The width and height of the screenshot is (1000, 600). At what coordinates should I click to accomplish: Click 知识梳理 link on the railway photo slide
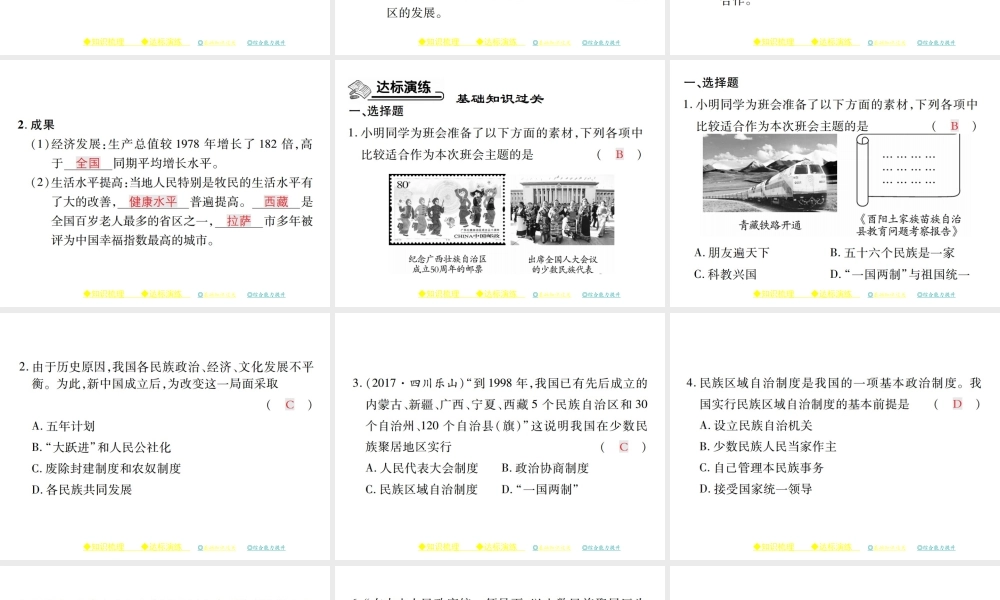(x=774, y=294)
